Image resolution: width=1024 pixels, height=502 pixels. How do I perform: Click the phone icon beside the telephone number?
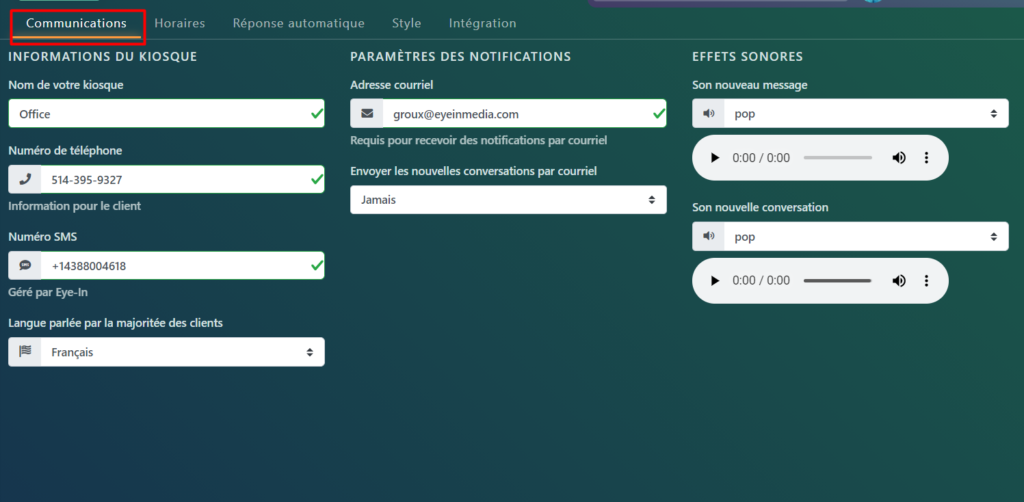[x=25, y=180]
